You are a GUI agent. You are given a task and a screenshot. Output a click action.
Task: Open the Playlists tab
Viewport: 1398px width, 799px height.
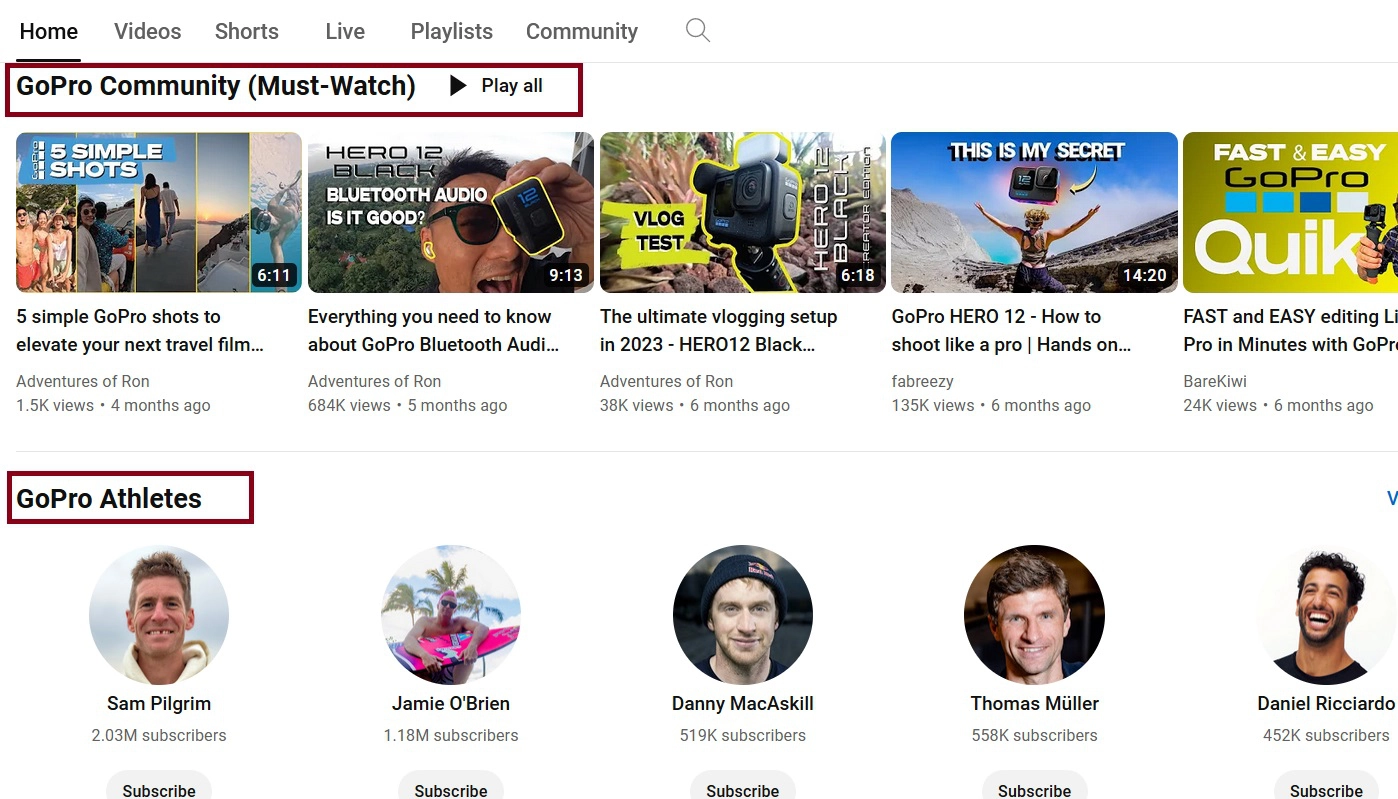tap(452, 31)
